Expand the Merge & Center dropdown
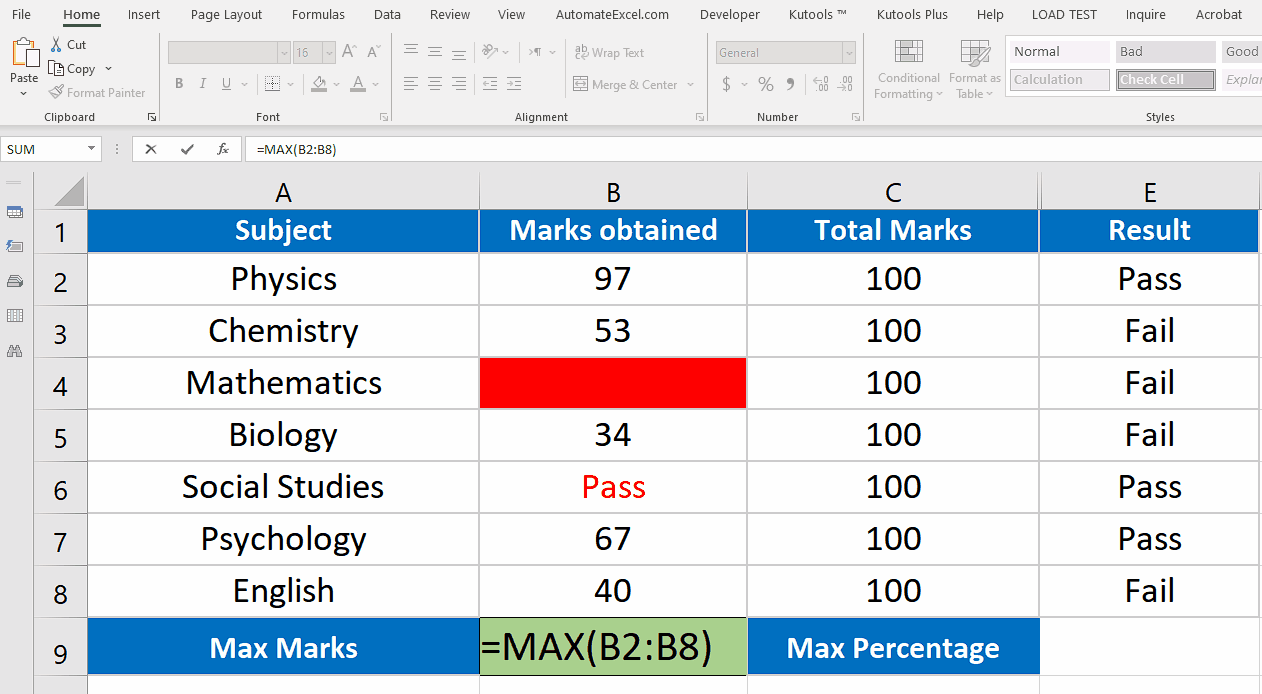The width and height of the screenshot is (1262, 694). [691, 84]
